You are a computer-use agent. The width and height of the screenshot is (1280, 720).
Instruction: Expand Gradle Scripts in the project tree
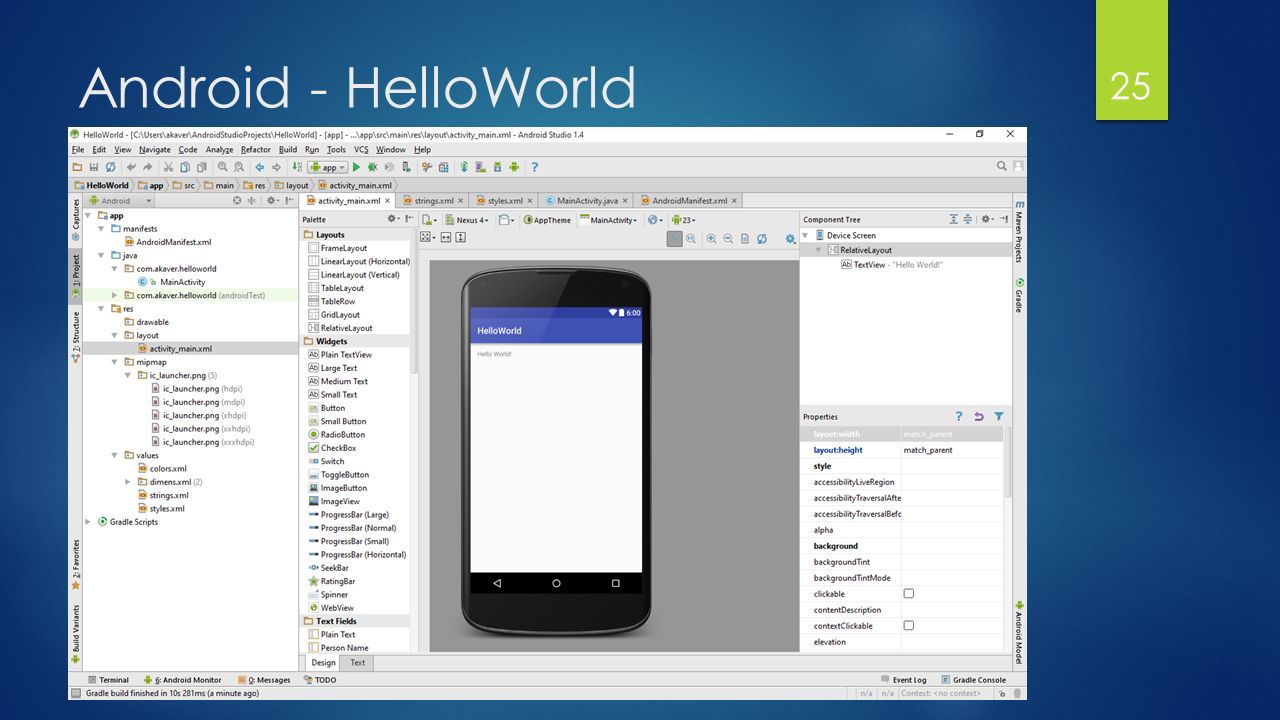pyautogui.click(x=89, y=522)
